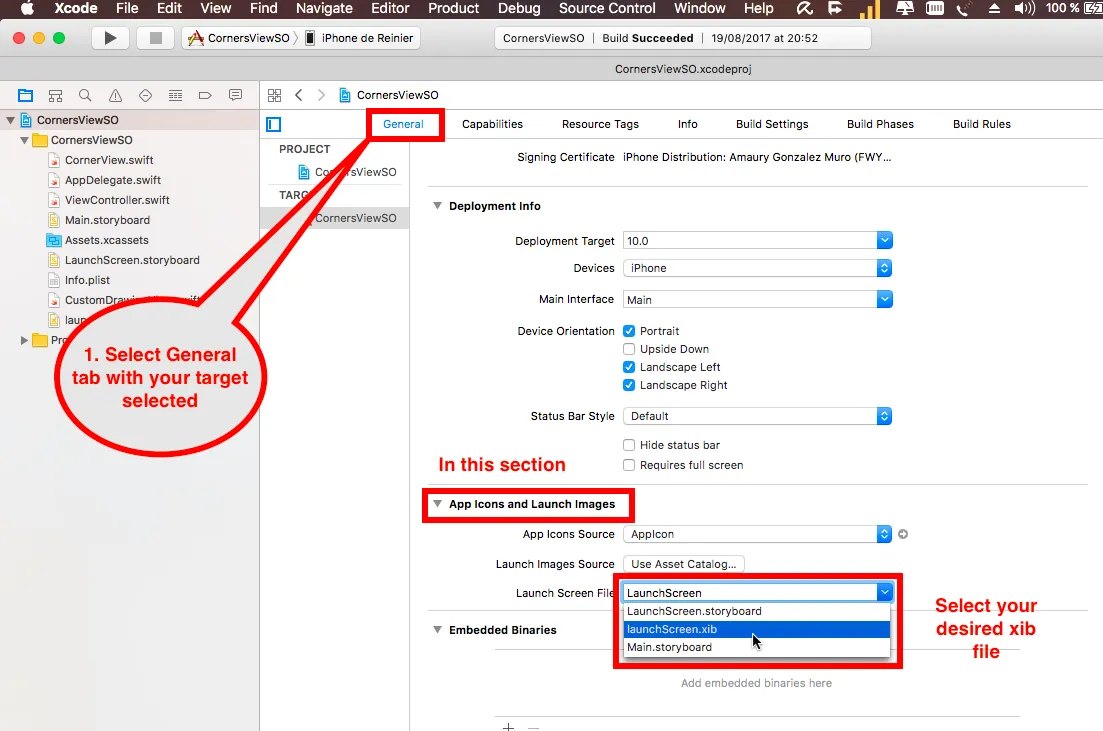Select ViewController.swift in the navigator
This screenshot has height=731, width=1103.
pos(117,200)
